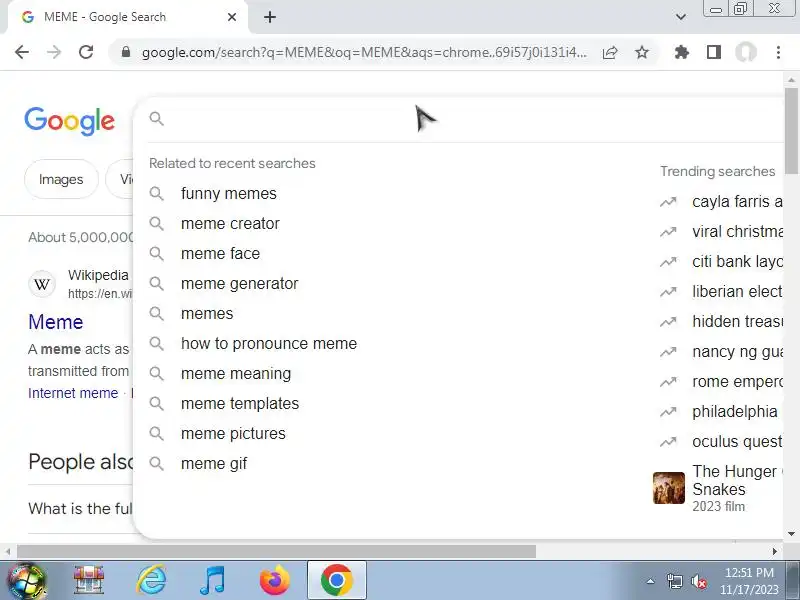Click the horizontal scrollbar thumb
The image size is (800, 600).
coord(277,552)
